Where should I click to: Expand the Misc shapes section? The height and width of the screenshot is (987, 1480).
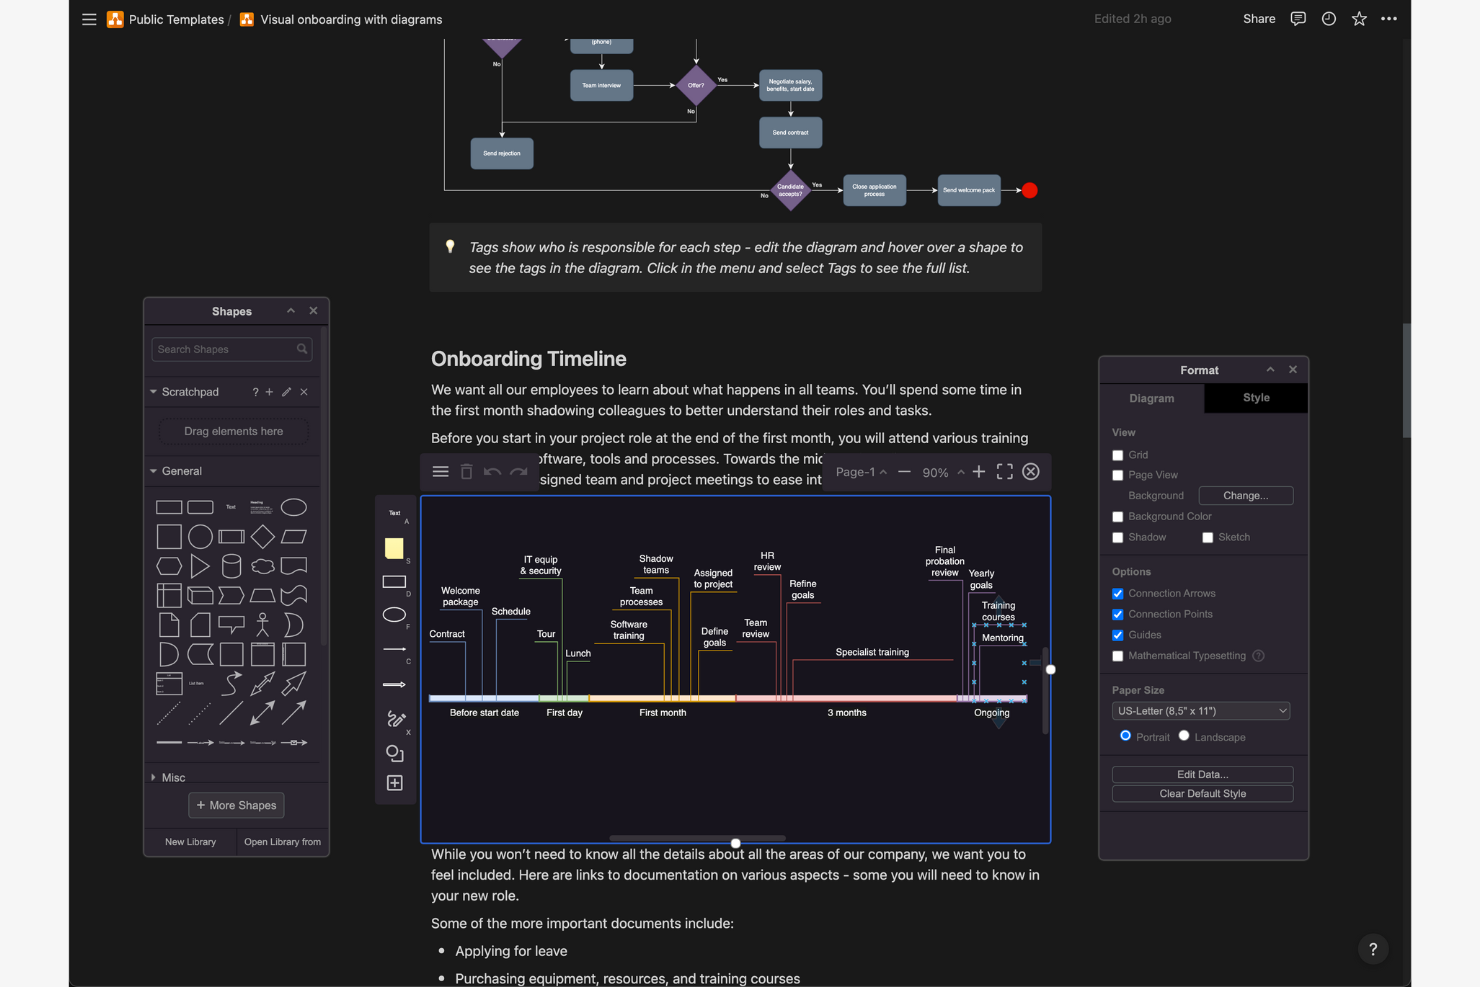153,777
